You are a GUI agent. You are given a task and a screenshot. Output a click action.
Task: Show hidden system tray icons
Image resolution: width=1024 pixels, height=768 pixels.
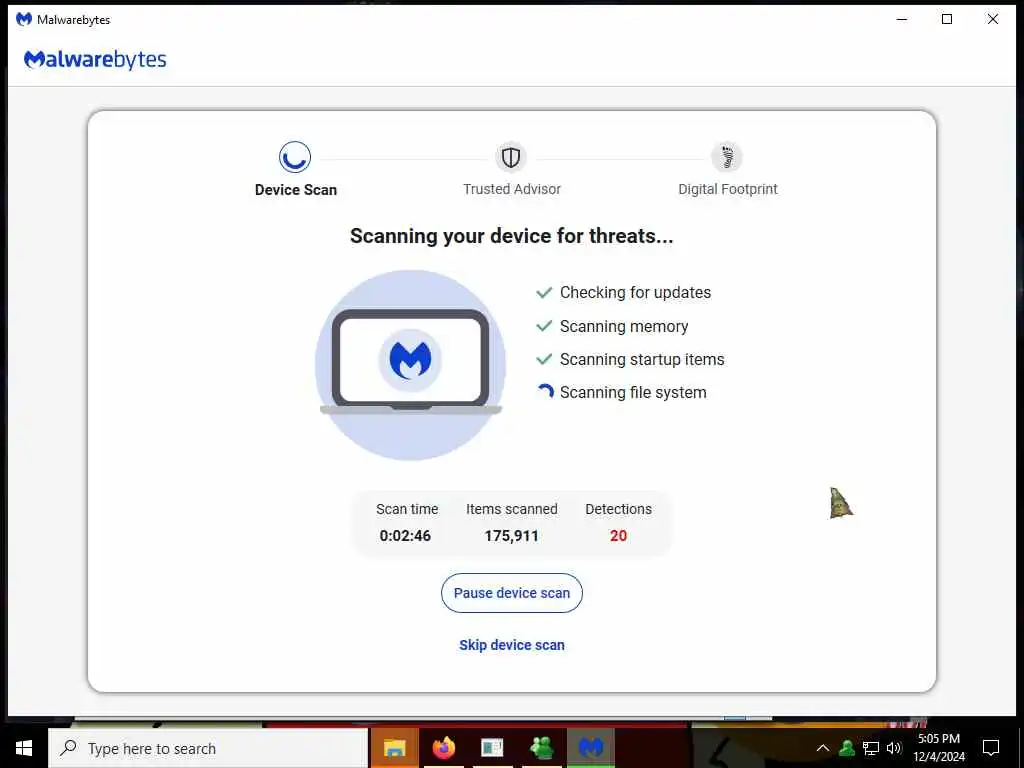(823, 748)
